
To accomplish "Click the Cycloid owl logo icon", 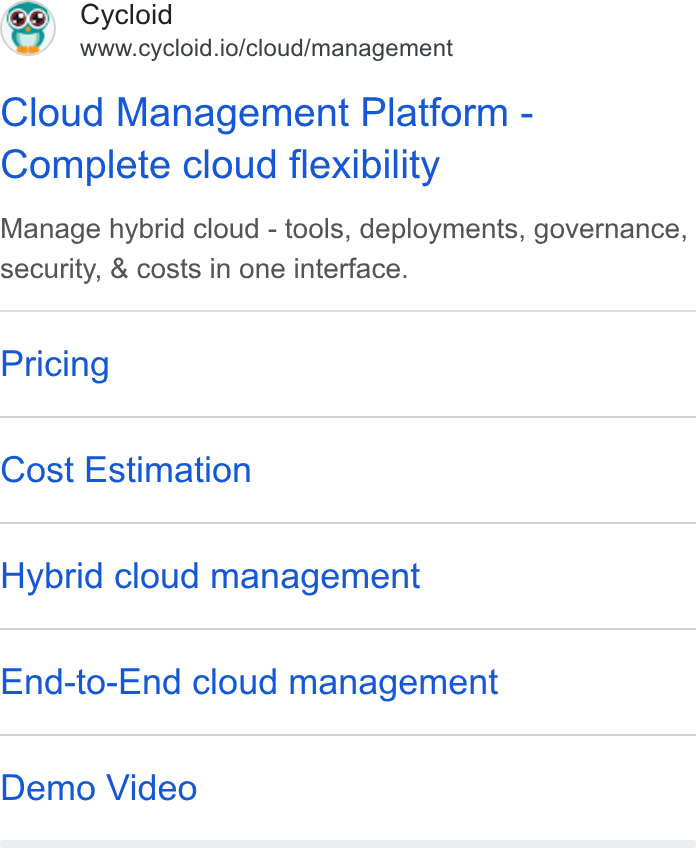I will [x=28, y=28].
